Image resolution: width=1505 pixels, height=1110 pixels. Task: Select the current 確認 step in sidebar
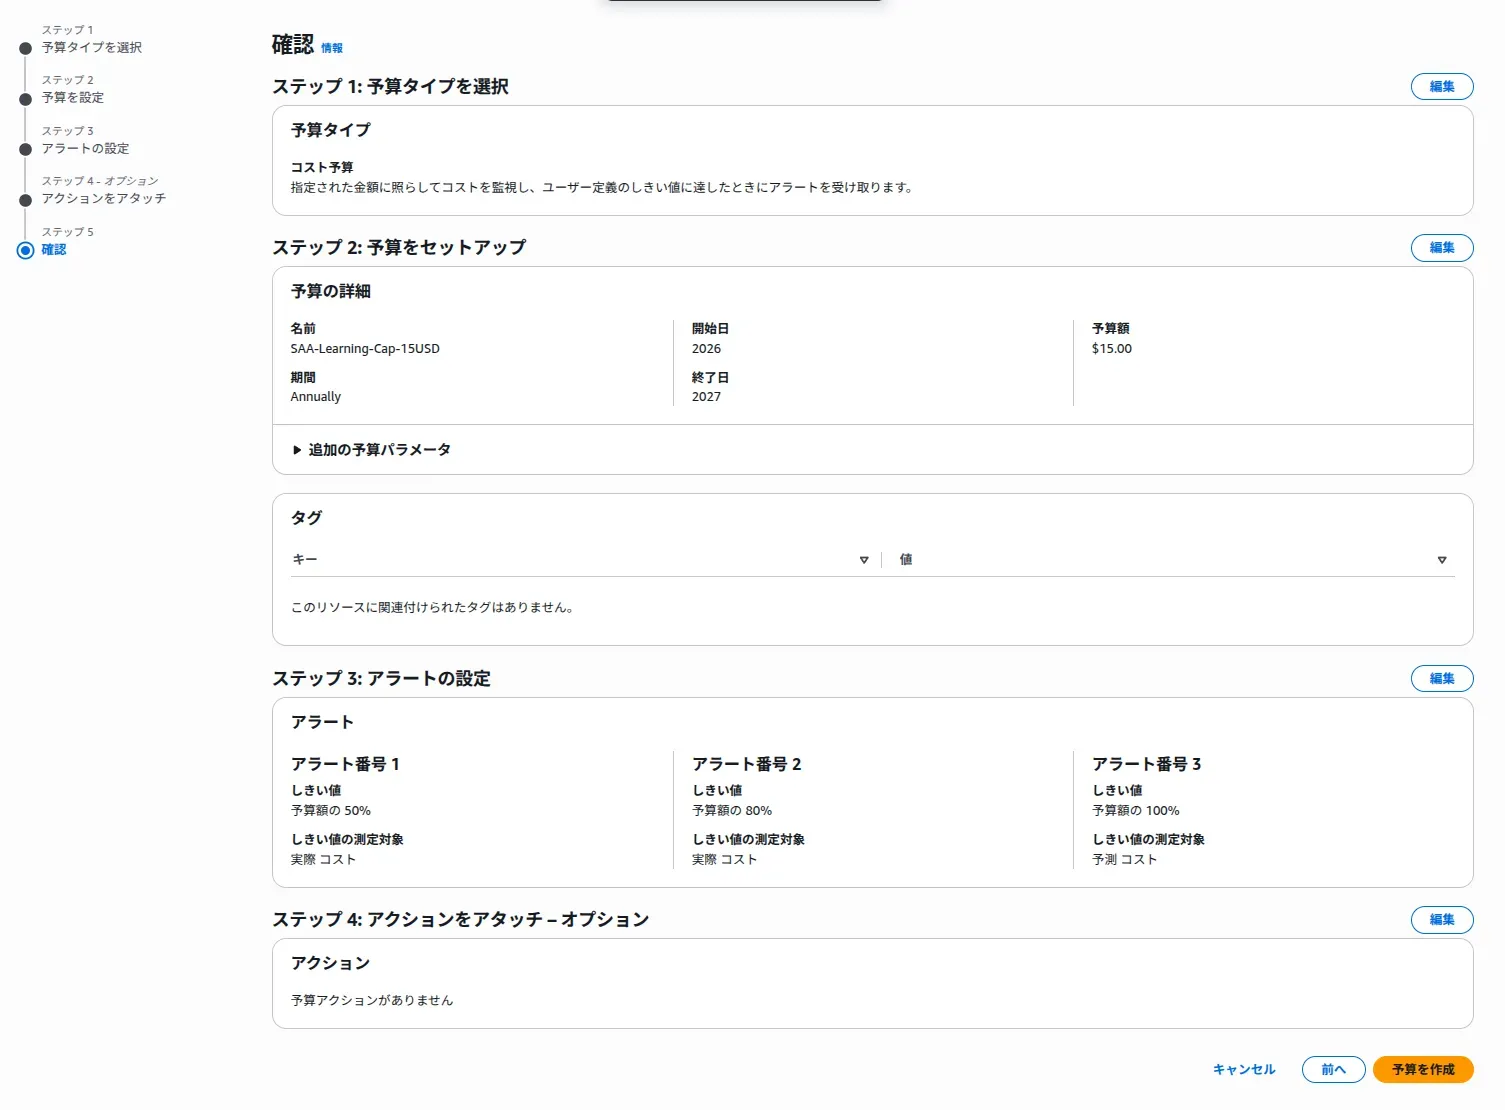54,250
